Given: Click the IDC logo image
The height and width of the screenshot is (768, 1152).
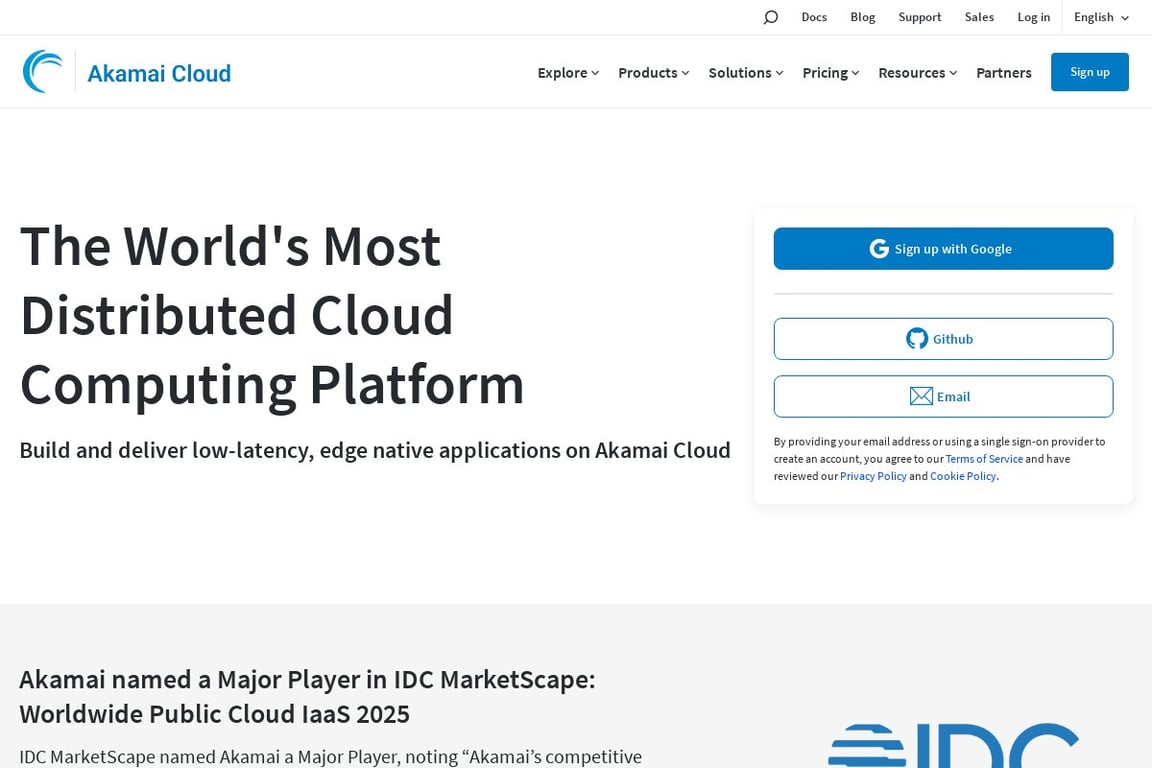Looking at the screenshot, I should [x=953, y=745].
